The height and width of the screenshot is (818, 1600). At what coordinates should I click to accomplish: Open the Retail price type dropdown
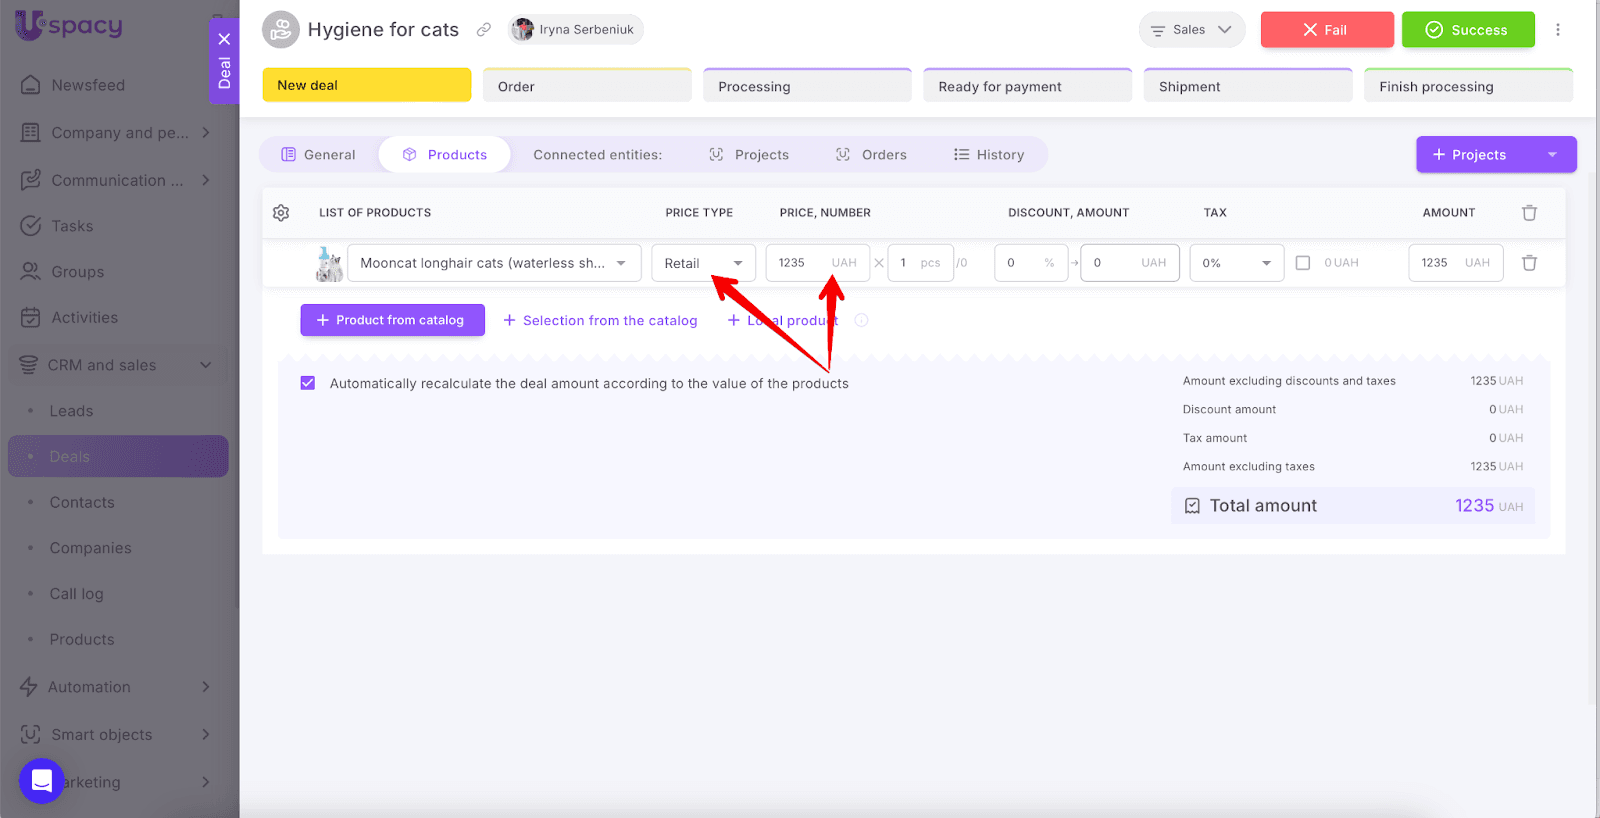point(703,263)
